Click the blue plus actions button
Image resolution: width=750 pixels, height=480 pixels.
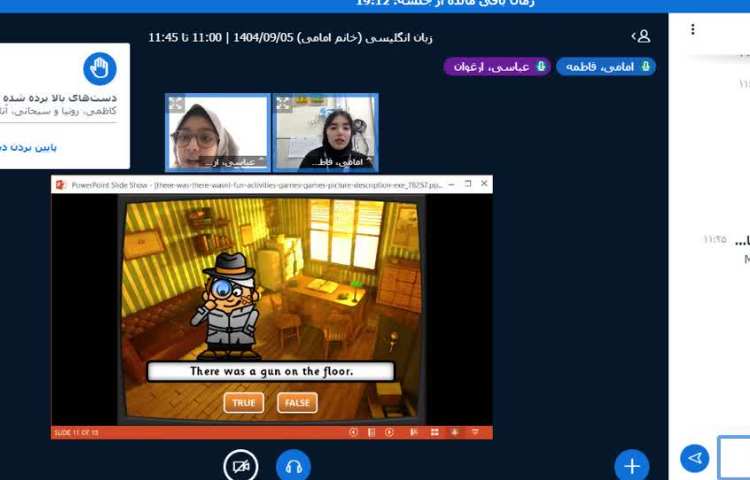(632, 465)
